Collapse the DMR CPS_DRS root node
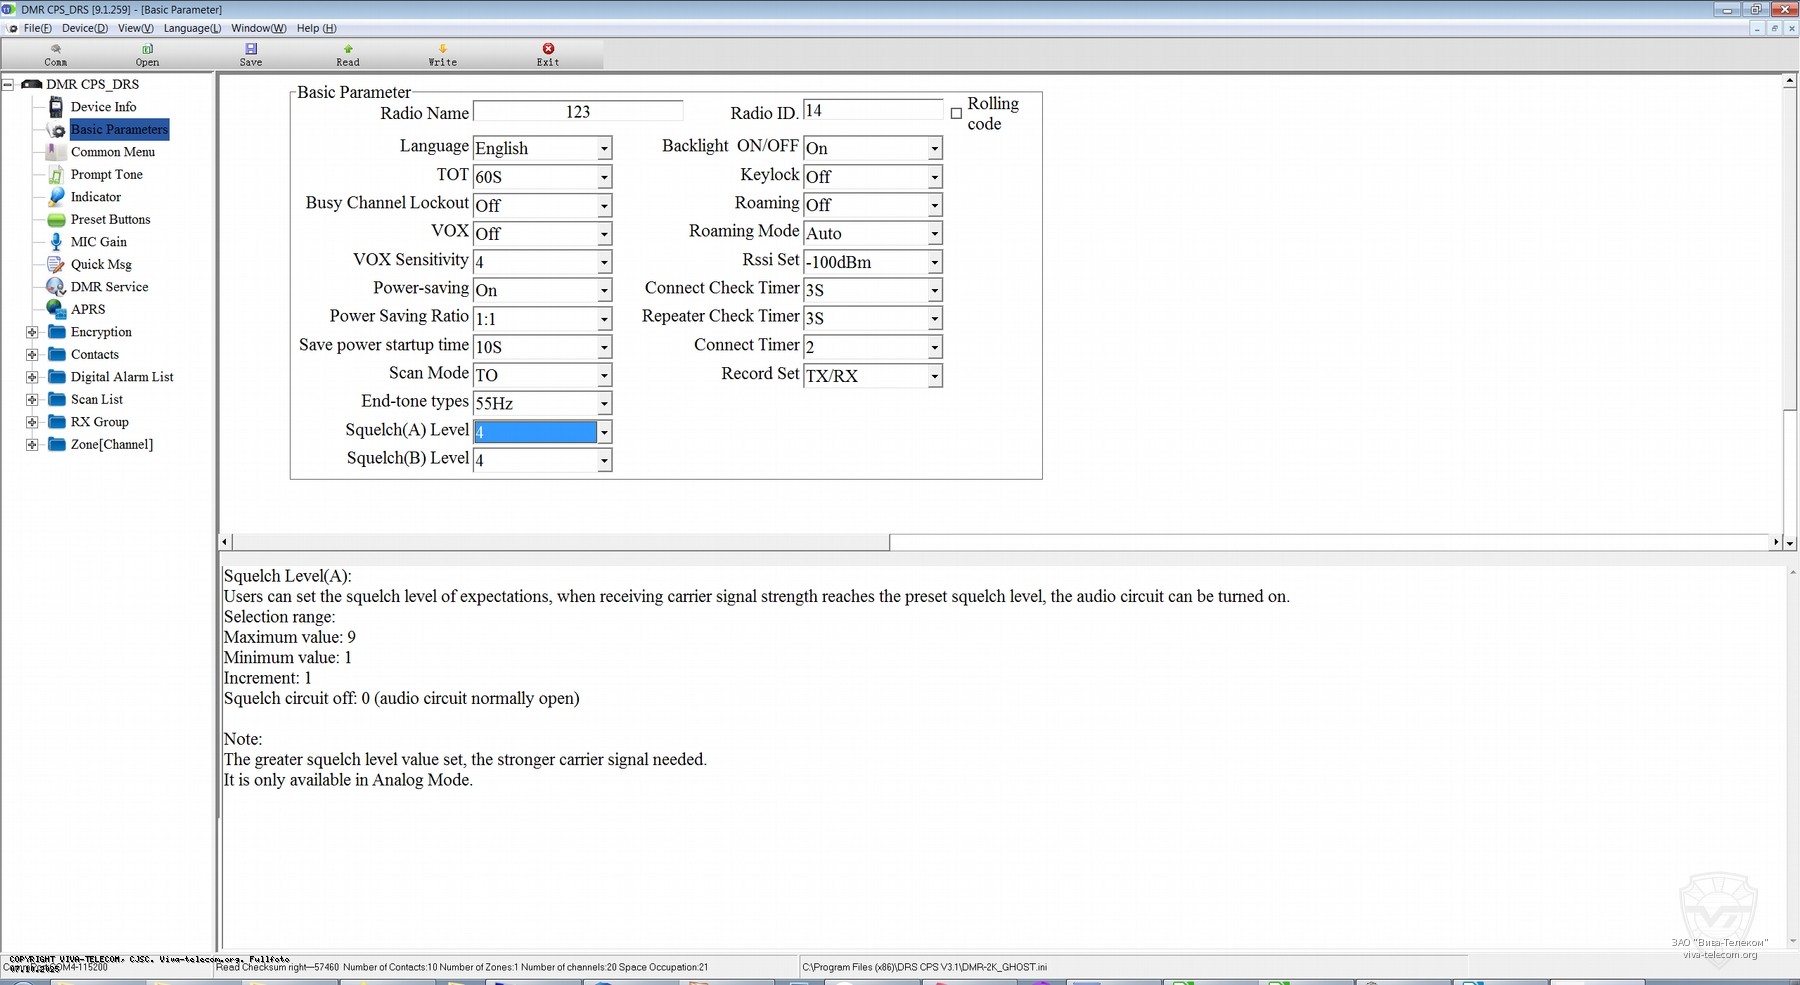 pyautogui.click(x=8, y=85)
